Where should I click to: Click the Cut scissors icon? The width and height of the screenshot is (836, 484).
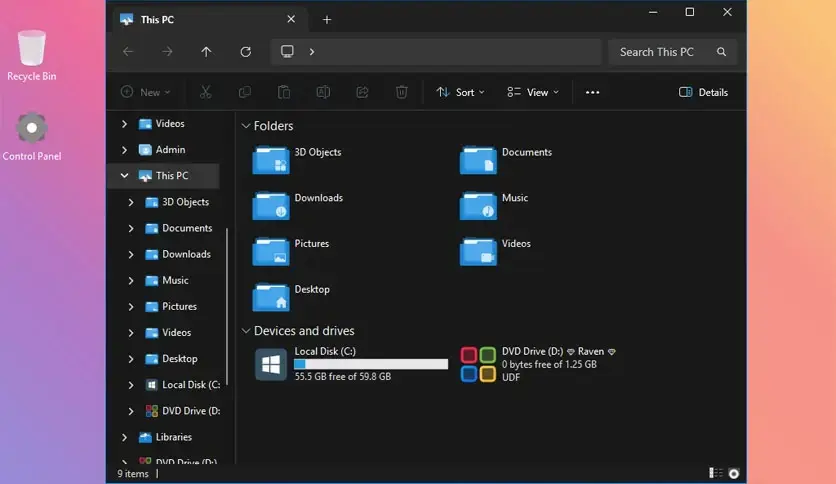click(x=205, y=92)
